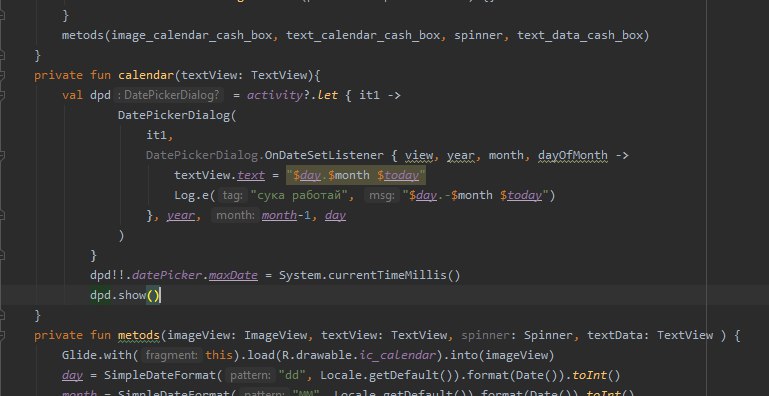The image size is (769, 396).
Task: Click ic_calendar drawable reference
Action: pyautogui.click(x=398, y=355)
